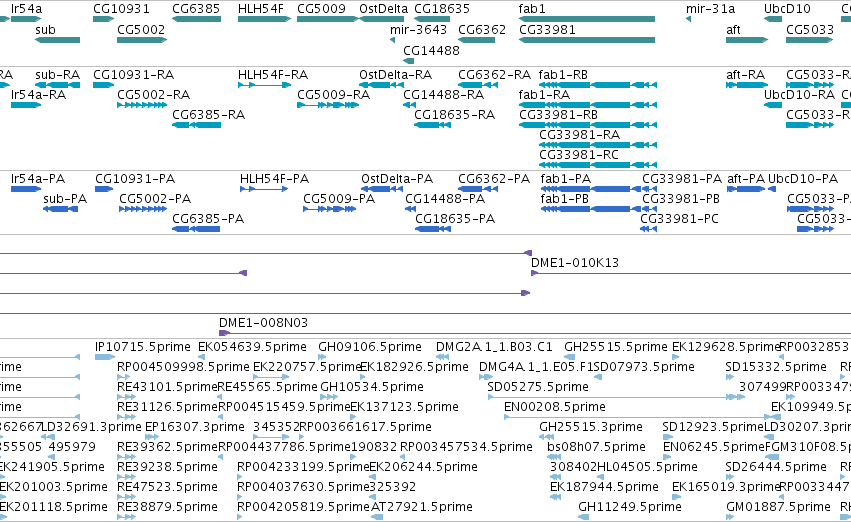Screen dimensions: 851x522
Task: Click the OstDelta-RA transcript label
Action: click(396, 75)
